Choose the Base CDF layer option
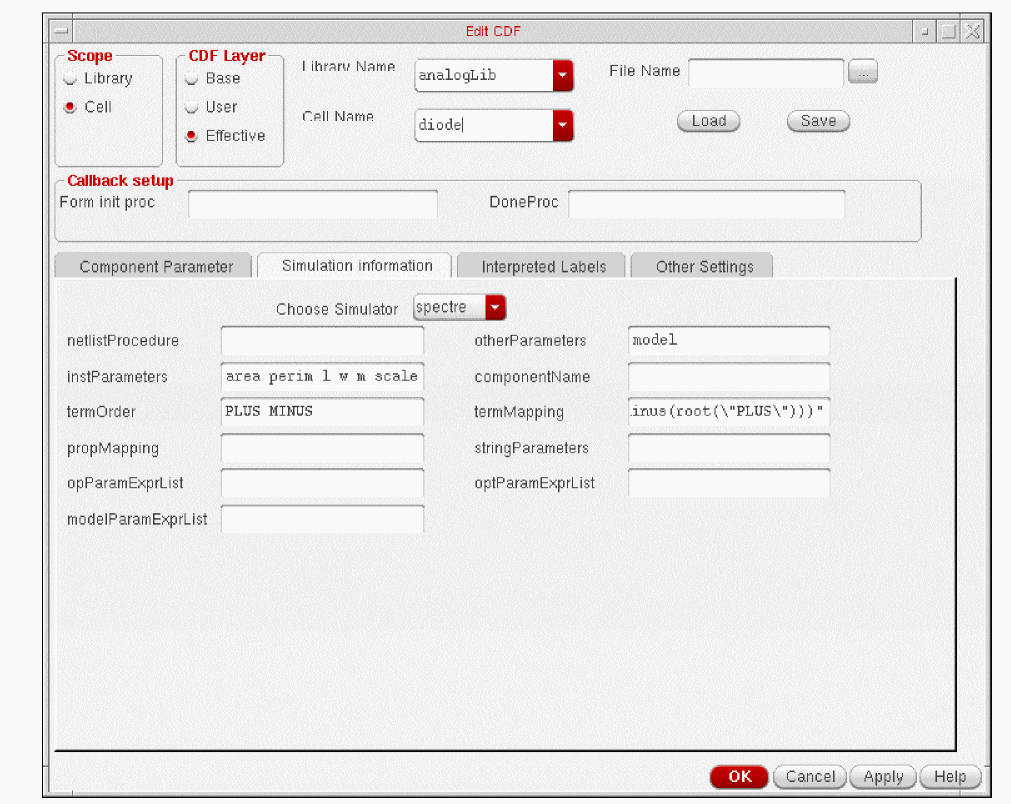This screenshot has height=804, width=1011. pyautogui.click(x=192, y=79)
